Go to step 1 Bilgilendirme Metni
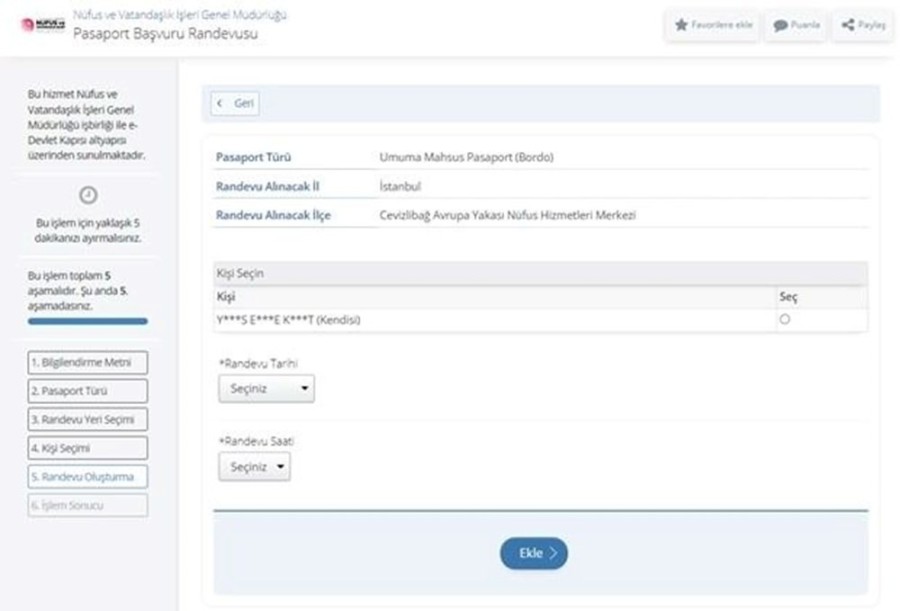900x611 pixels. point(88,362)
